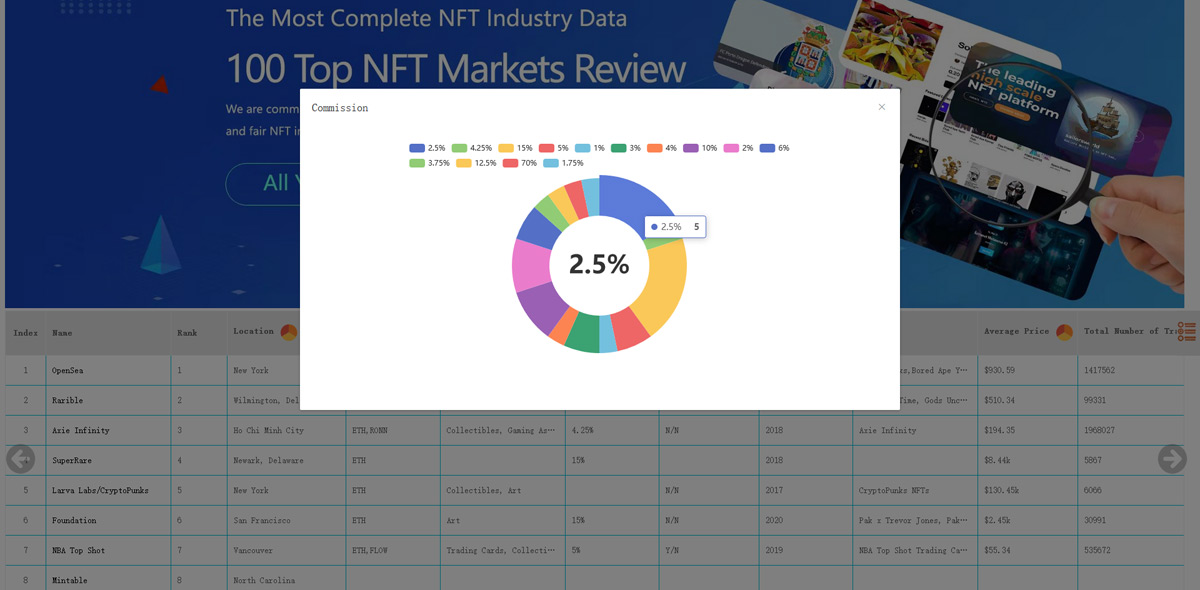The height and width of the screenshot is (590, 1200).
Task: Click the Index column header
Action: [26, 332]
